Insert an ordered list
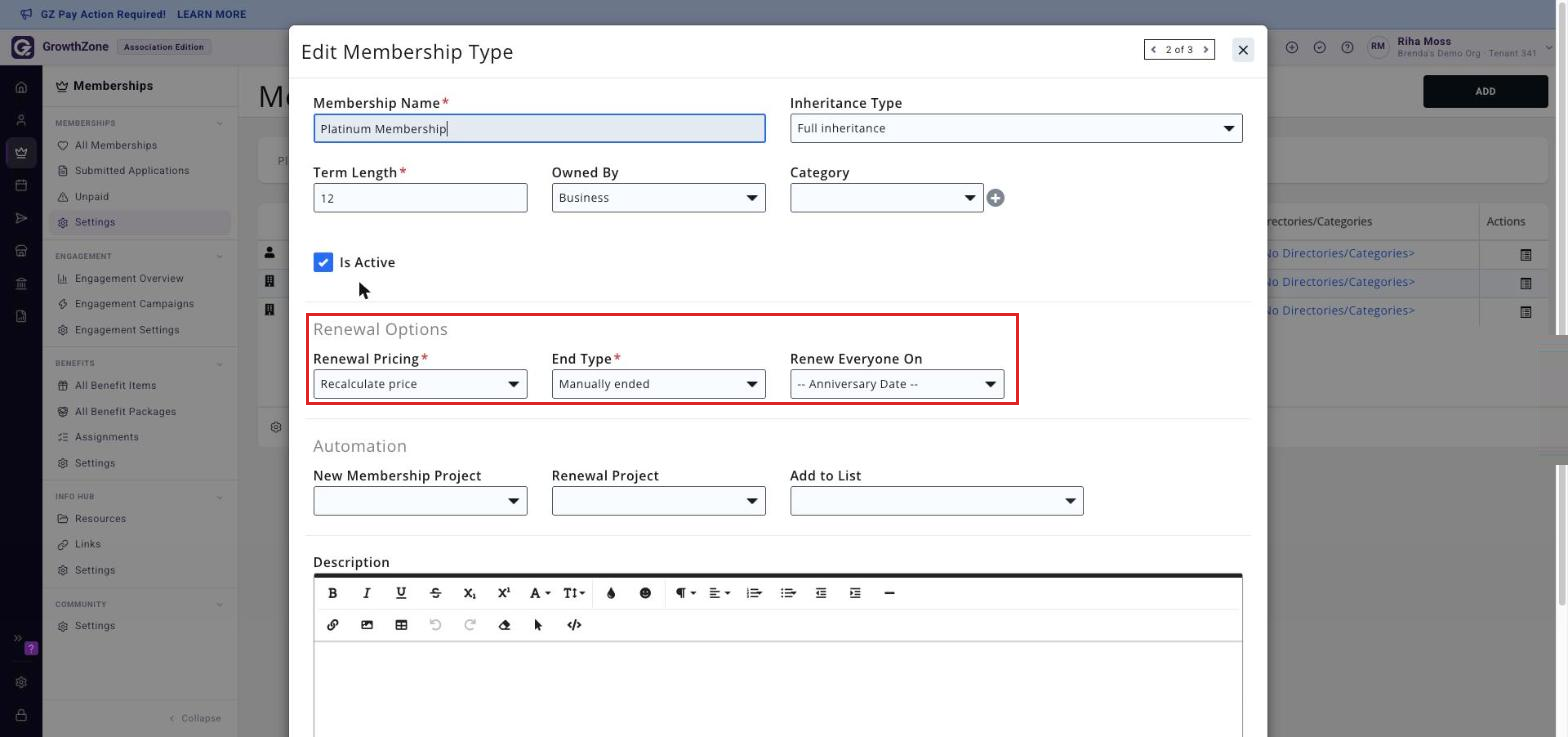 754,593
